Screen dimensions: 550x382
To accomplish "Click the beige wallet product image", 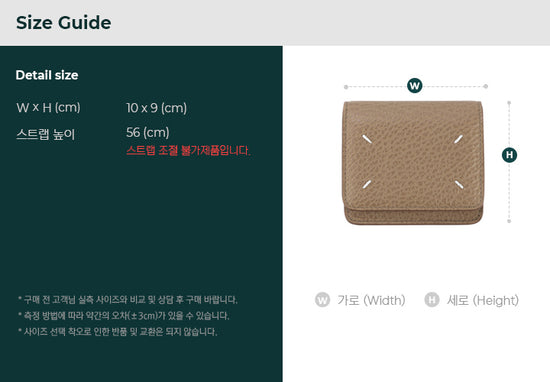I will point(412,163).
